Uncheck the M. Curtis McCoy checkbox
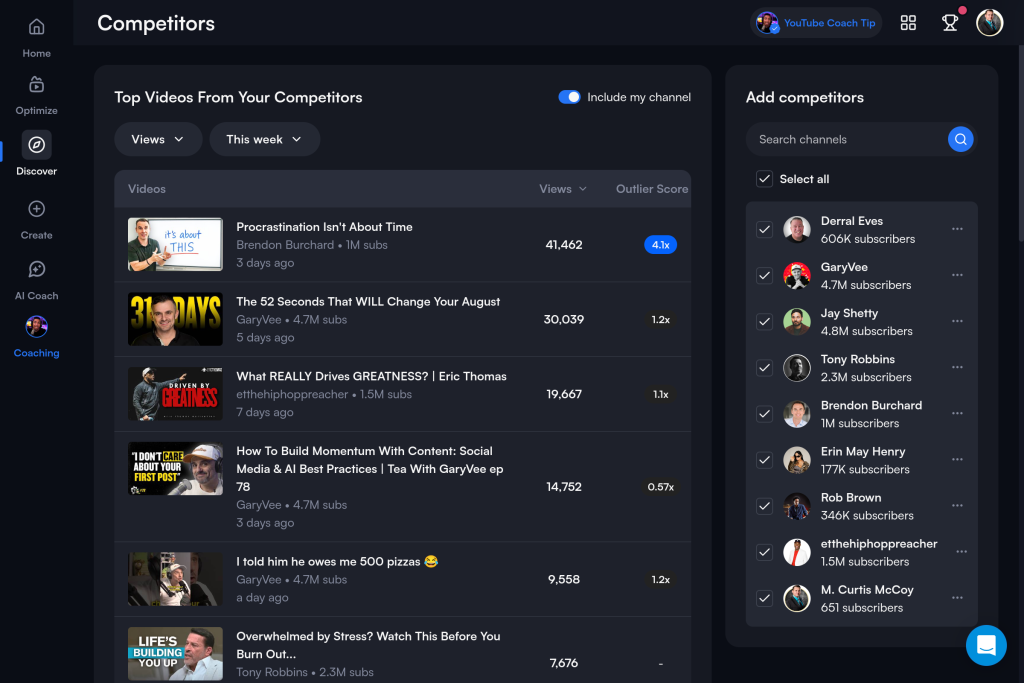The width and height of the screenshot is (1024, 683). click(x=764, y=599)
